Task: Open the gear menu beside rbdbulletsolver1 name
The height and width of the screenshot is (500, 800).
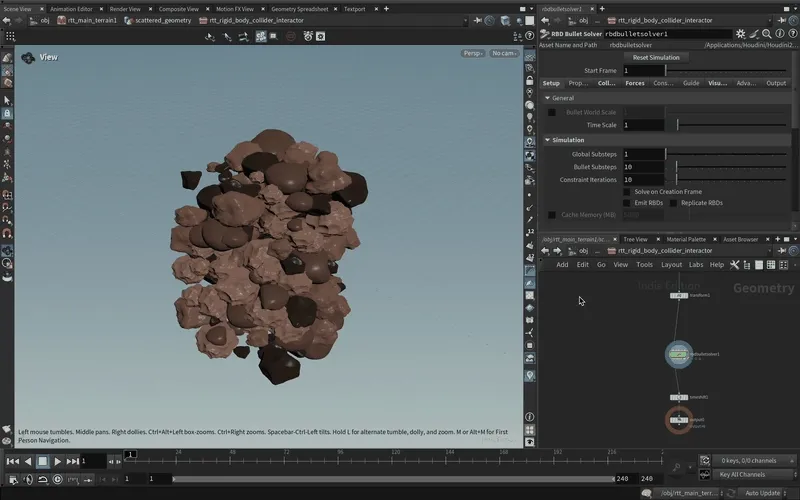Action: point(740,34)
